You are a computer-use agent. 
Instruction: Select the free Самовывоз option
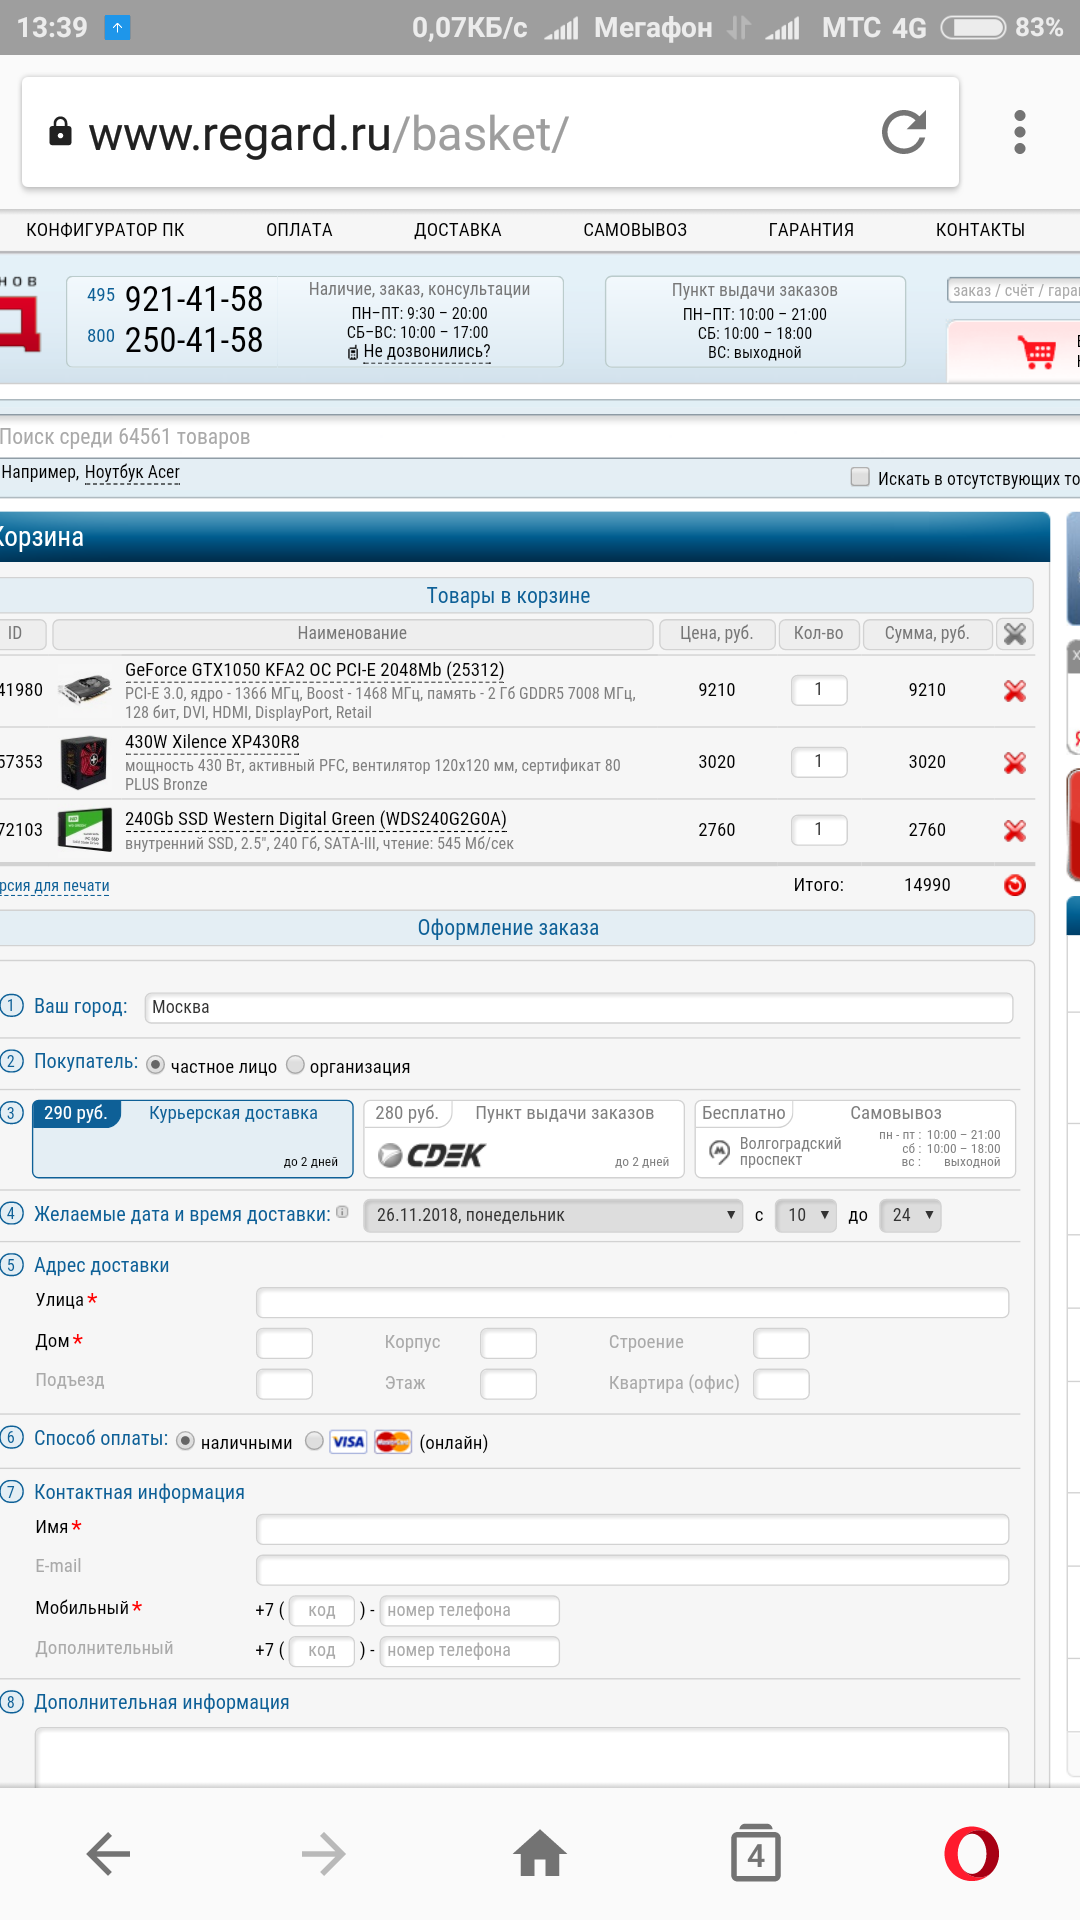[x=855, y=1139]
